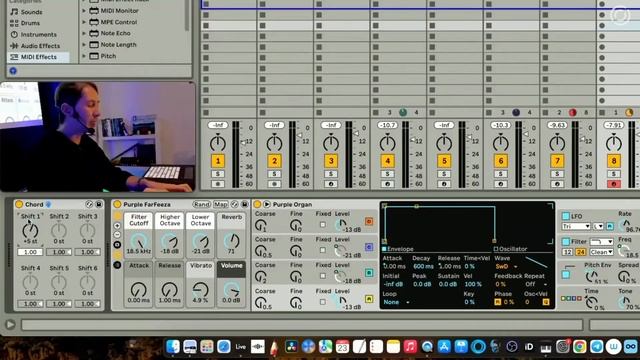Open the Repeat Off dropdown
Image resolution: width=640 pixels, height=360 pixels.
click(535, 284)
